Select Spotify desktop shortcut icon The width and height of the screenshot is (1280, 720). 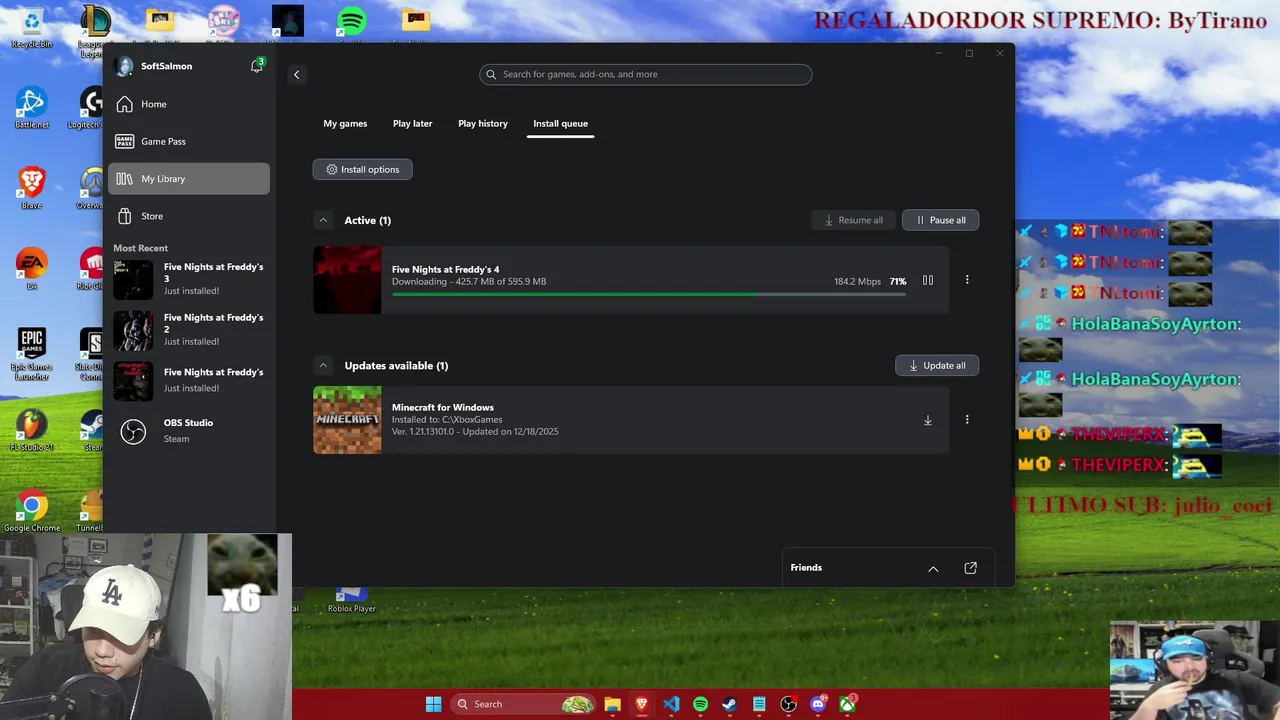[351, 22]
